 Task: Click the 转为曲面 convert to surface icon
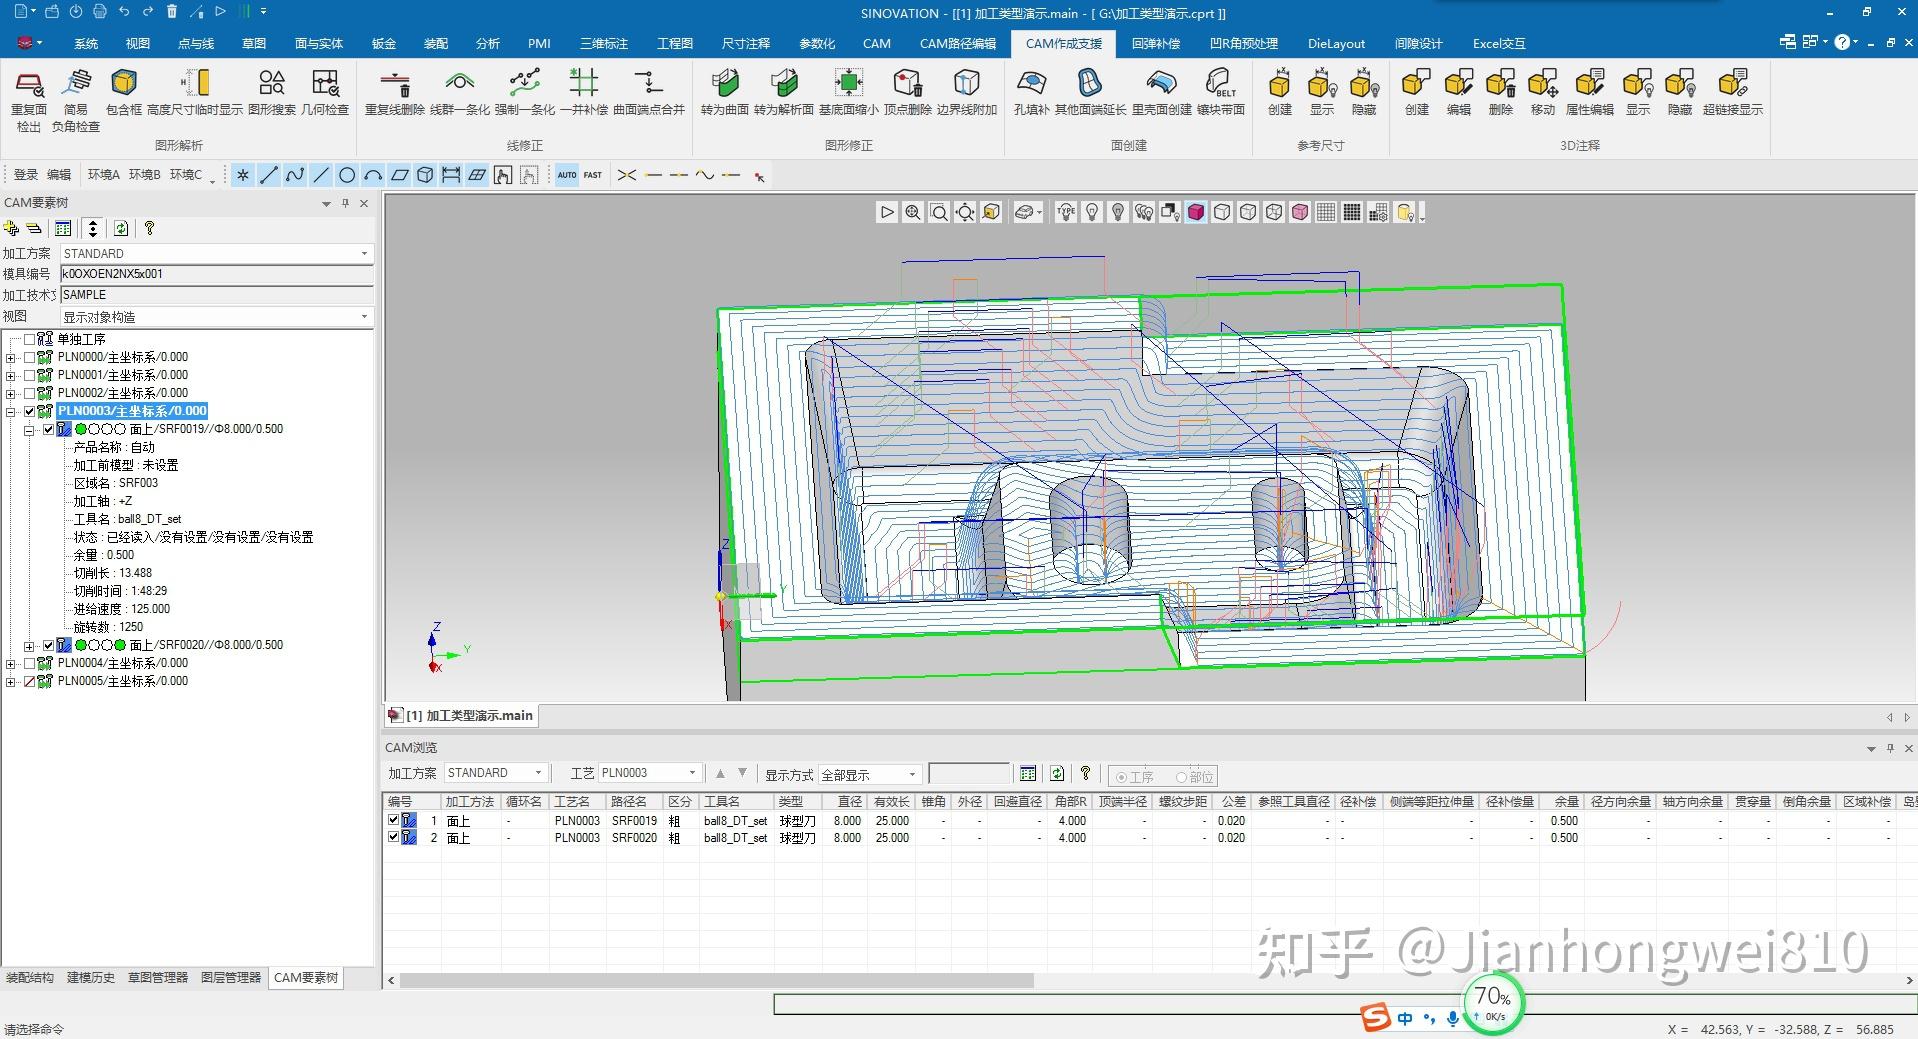(x=725, y=84)
